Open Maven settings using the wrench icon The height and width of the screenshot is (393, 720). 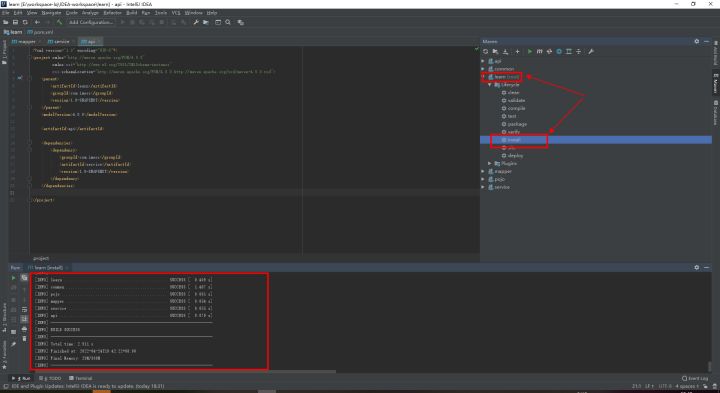(x=591, y=51)
